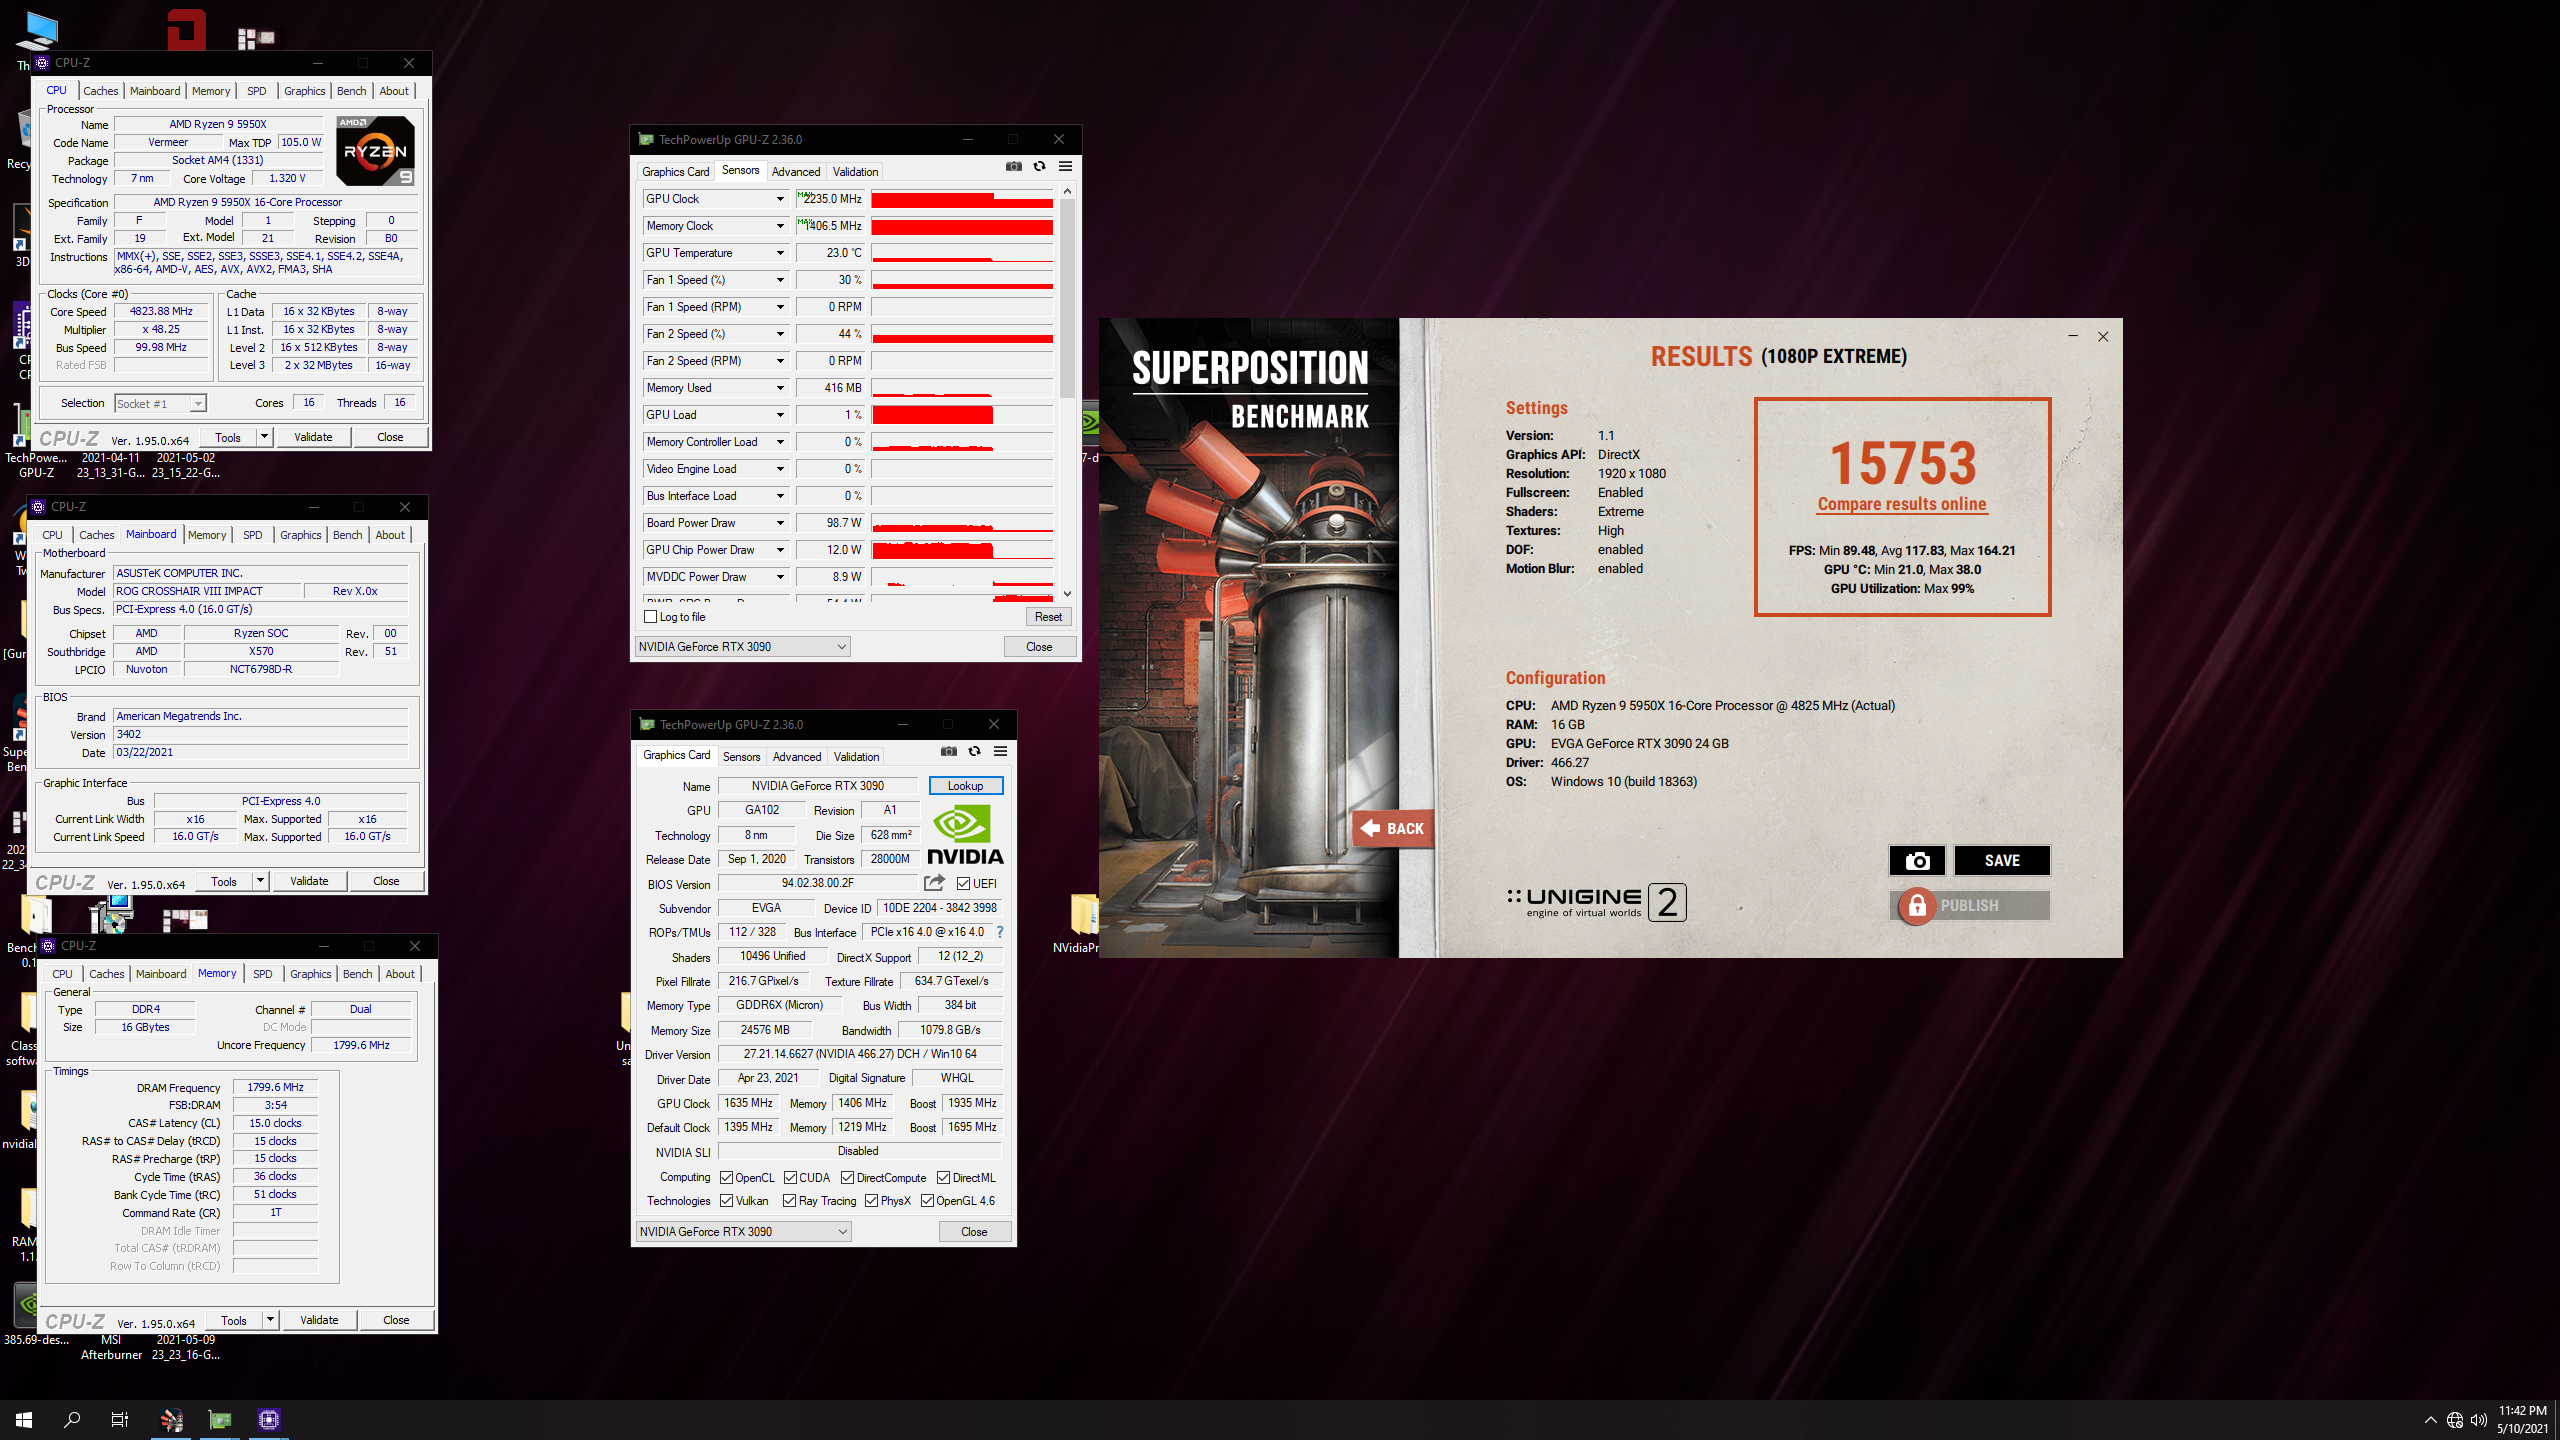The width and height of the screenshot is (2560, 1440).
Task: Toggle the DirectCompute checkbox
Action: [x=848, y=1178]
